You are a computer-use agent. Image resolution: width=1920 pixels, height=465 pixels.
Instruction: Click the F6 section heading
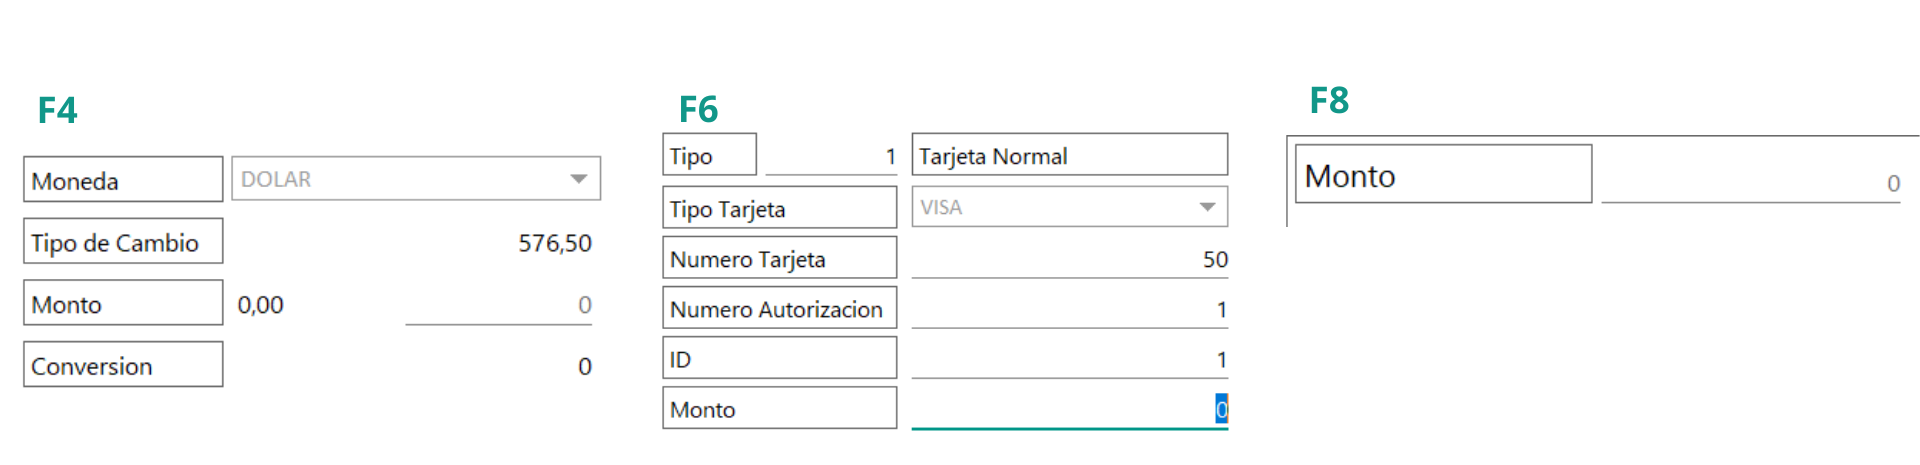point(698,109)
